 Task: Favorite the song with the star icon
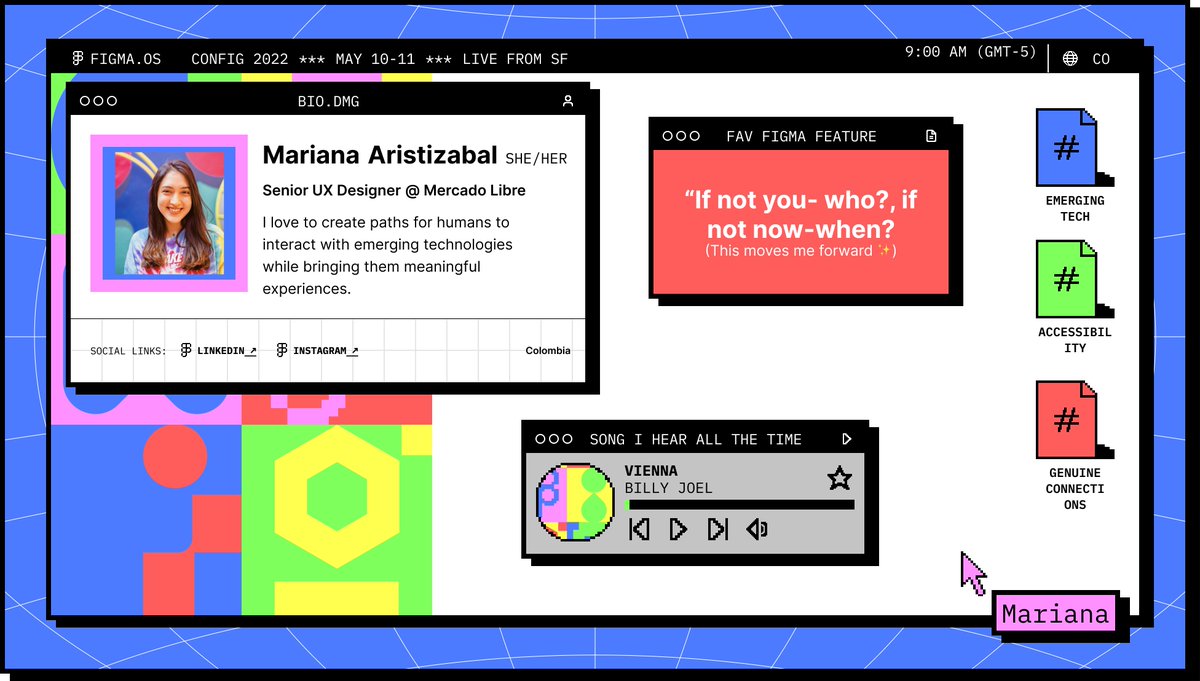[x=839, y=478]
